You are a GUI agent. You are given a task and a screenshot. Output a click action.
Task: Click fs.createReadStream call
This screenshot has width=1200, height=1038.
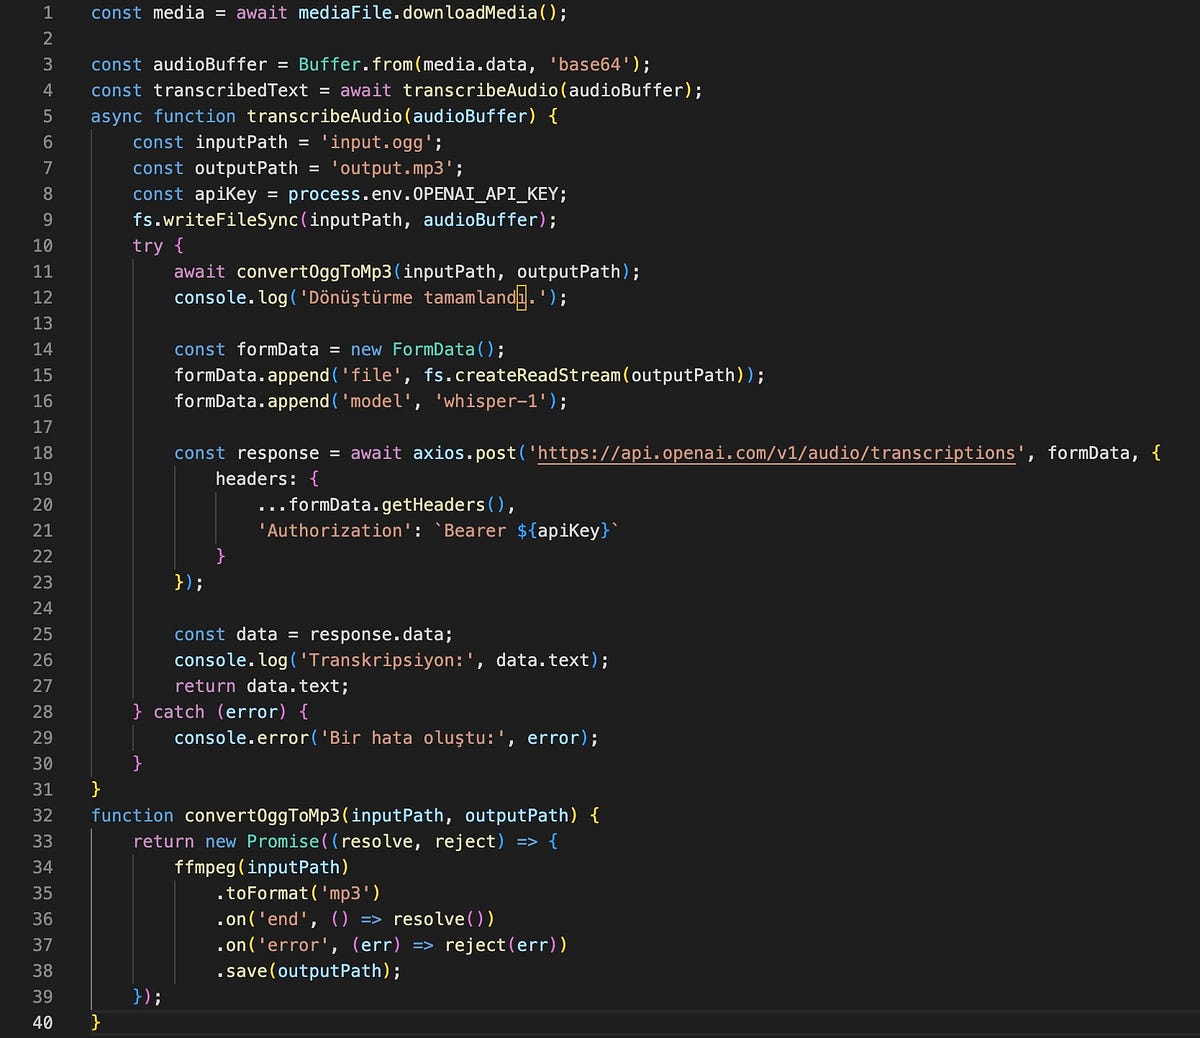click(x=521, y=376)
